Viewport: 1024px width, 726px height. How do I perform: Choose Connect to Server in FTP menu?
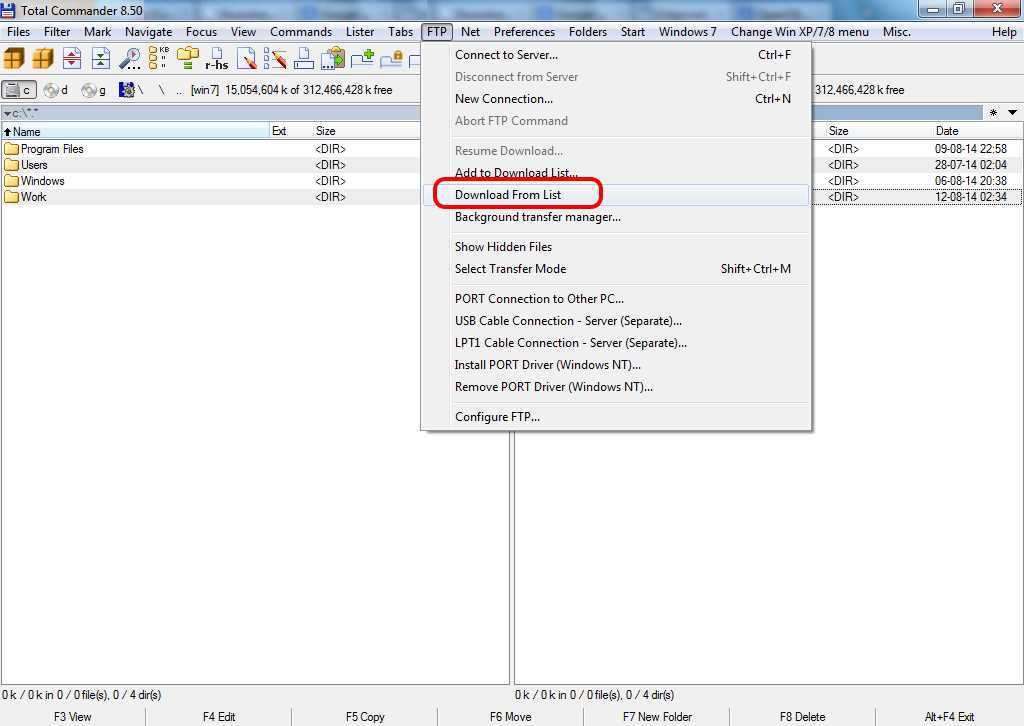615,55
